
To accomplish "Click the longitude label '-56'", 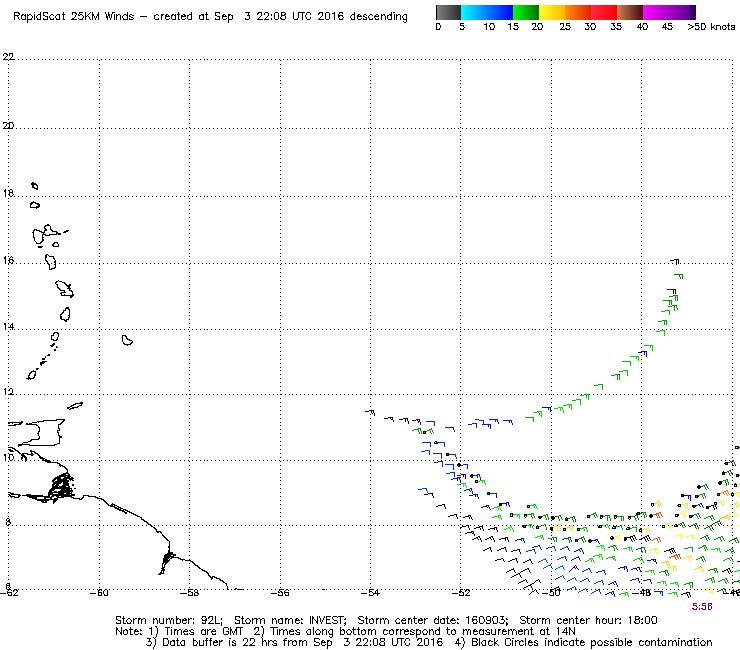I will click(280, 593).
